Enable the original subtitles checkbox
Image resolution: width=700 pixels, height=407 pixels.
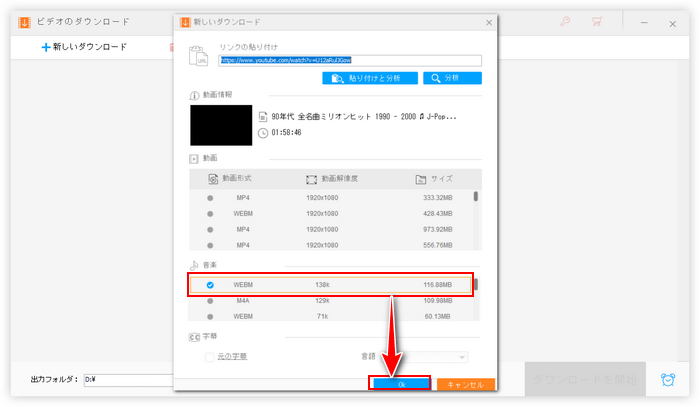210,356
